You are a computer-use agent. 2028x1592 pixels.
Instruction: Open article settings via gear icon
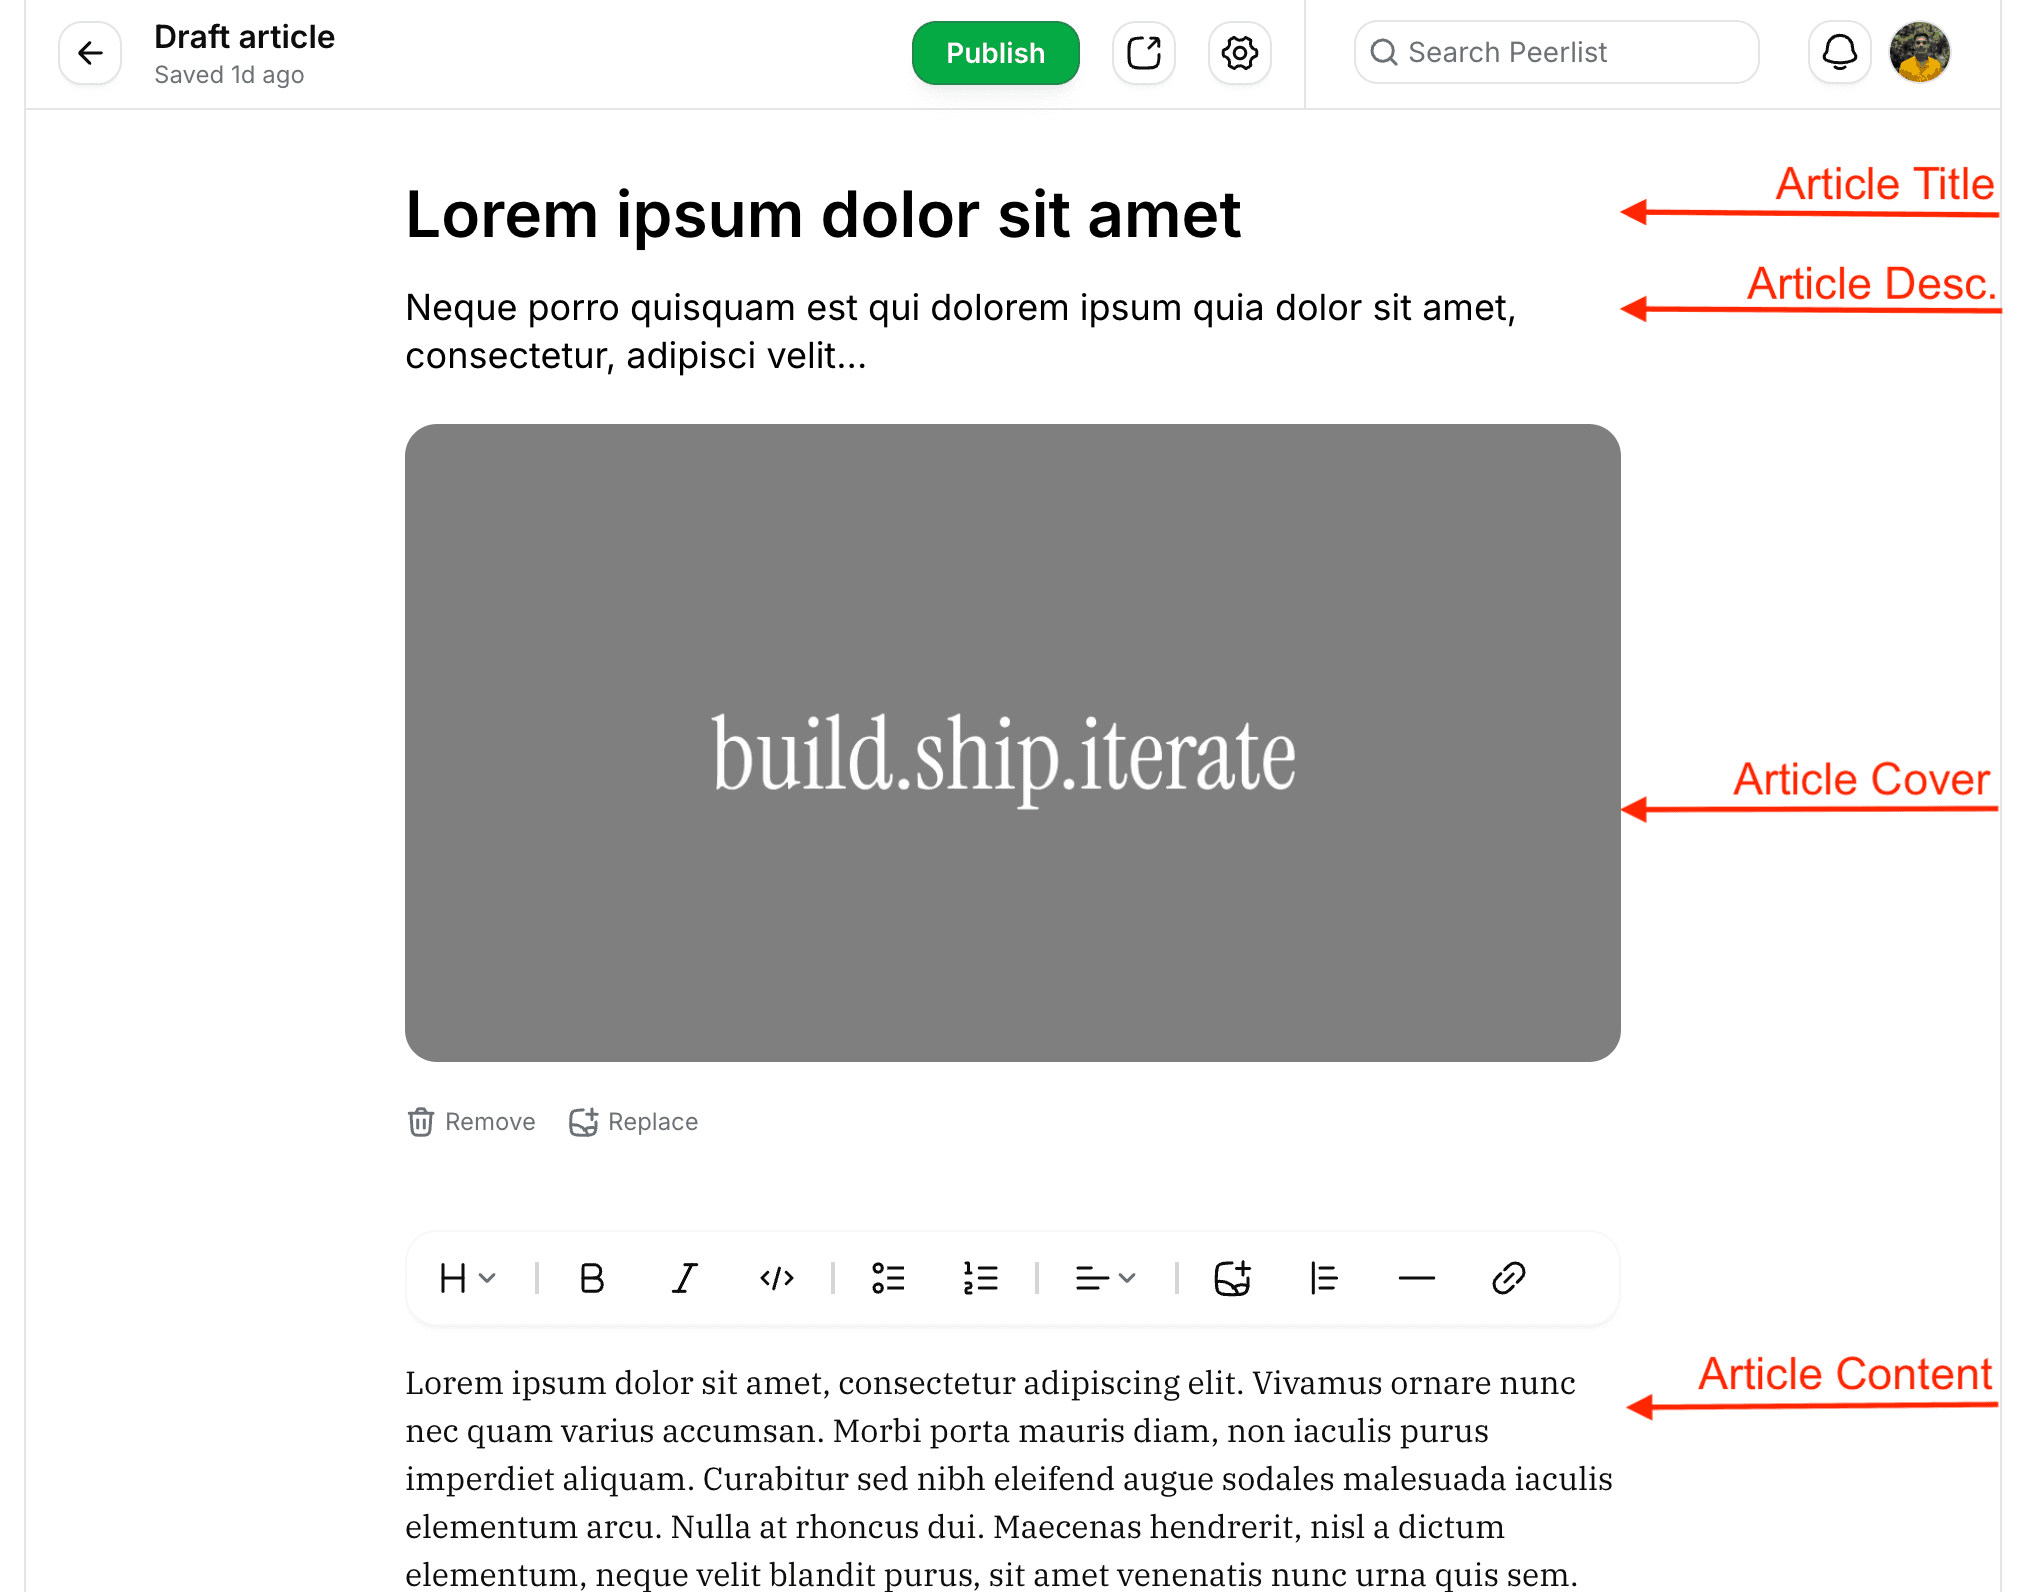(x=1243, y=53)
